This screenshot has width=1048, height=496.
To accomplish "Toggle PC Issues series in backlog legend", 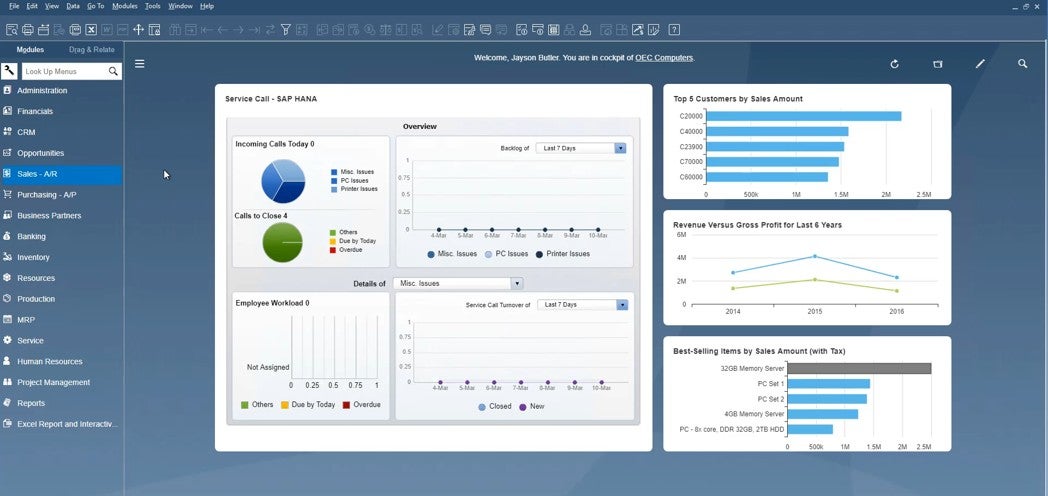I will click(509, 254).
